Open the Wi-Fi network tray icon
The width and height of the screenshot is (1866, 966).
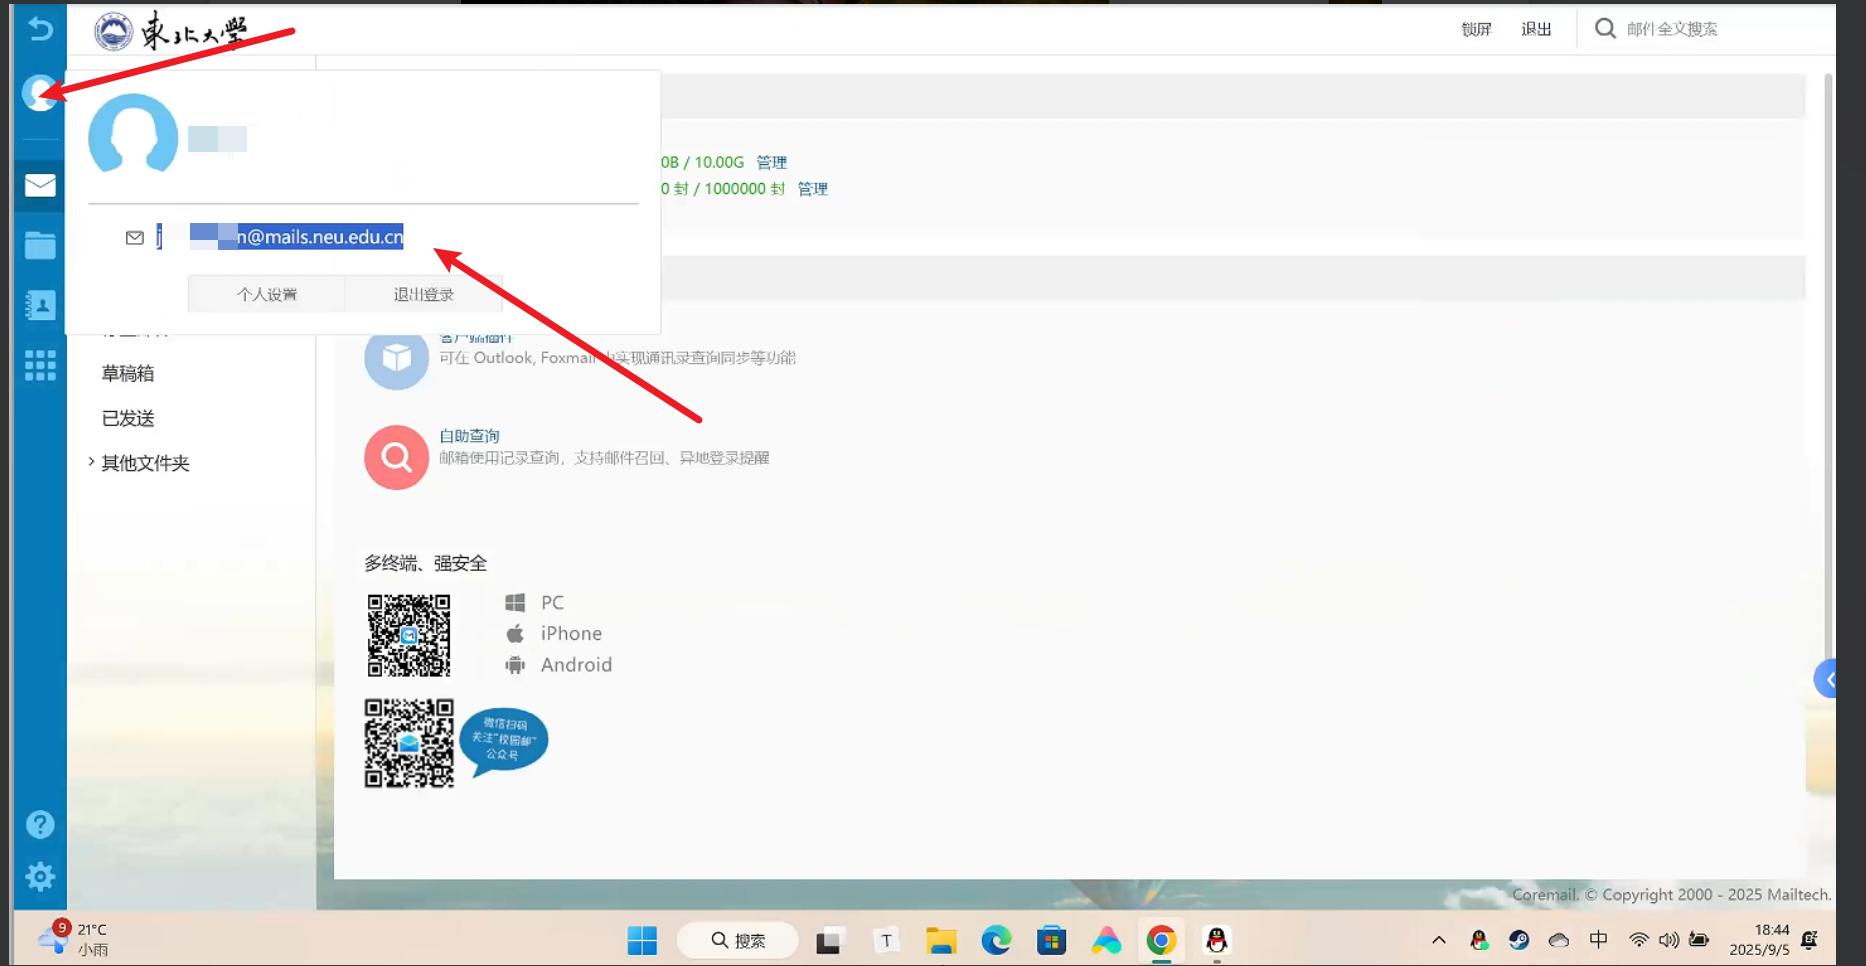click(x=1639, y=940)
